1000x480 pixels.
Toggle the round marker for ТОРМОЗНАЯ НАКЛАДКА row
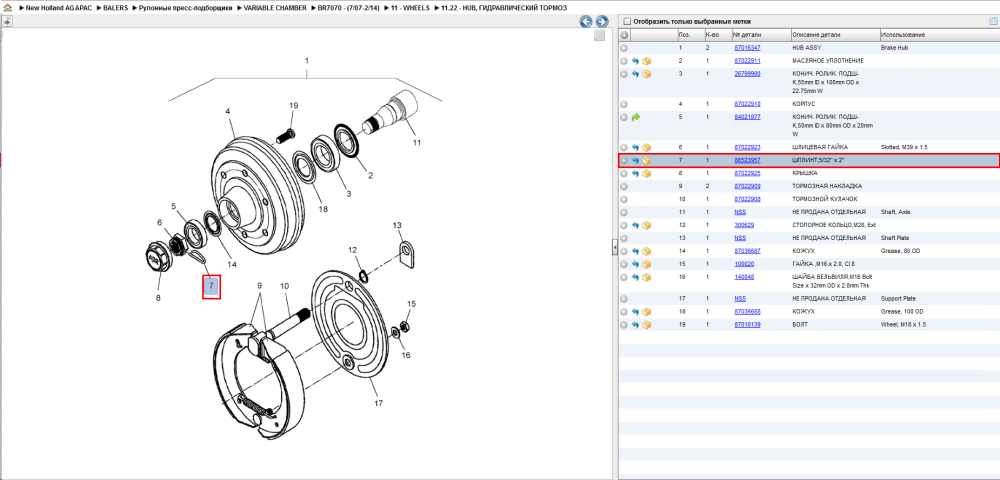[x=624, y=186]
